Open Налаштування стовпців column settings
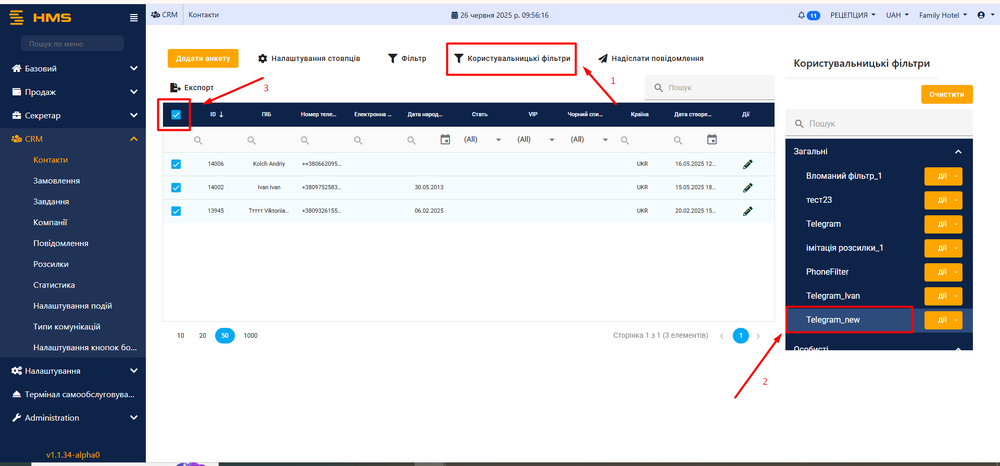Viewport: 1000px width, 466px height. tap(309, 58)
